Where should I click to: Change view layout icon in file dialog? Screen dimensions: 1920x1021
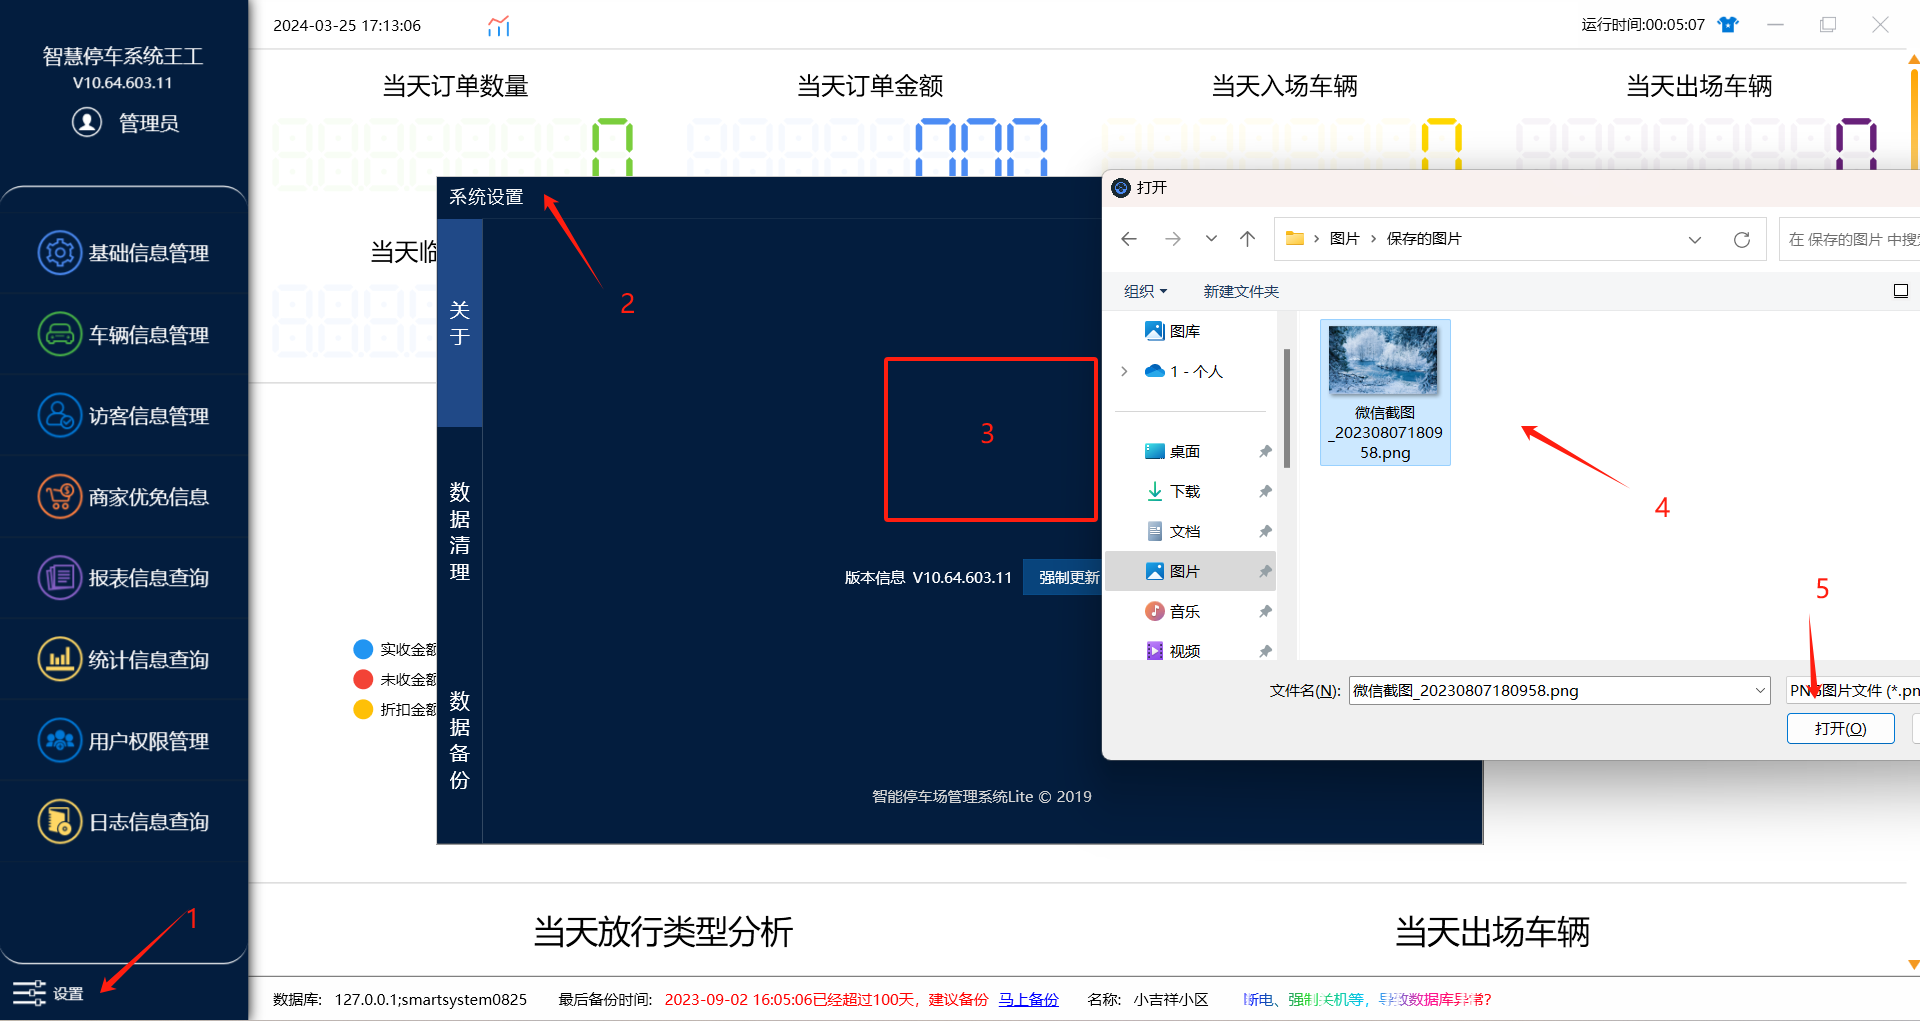coord(1900,291)
